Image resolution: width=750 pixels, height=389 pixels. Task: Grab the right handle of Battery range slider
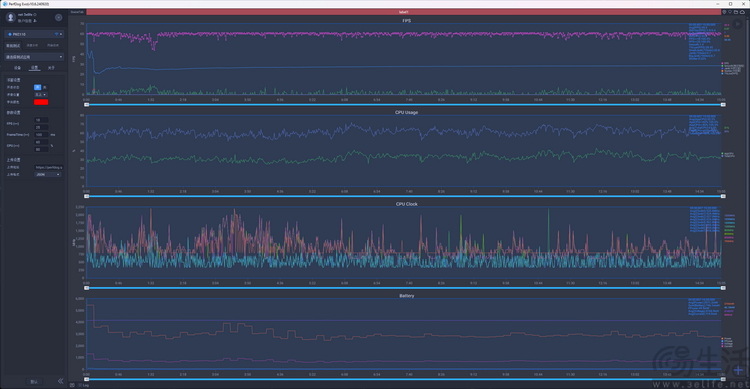click(723, 379)
